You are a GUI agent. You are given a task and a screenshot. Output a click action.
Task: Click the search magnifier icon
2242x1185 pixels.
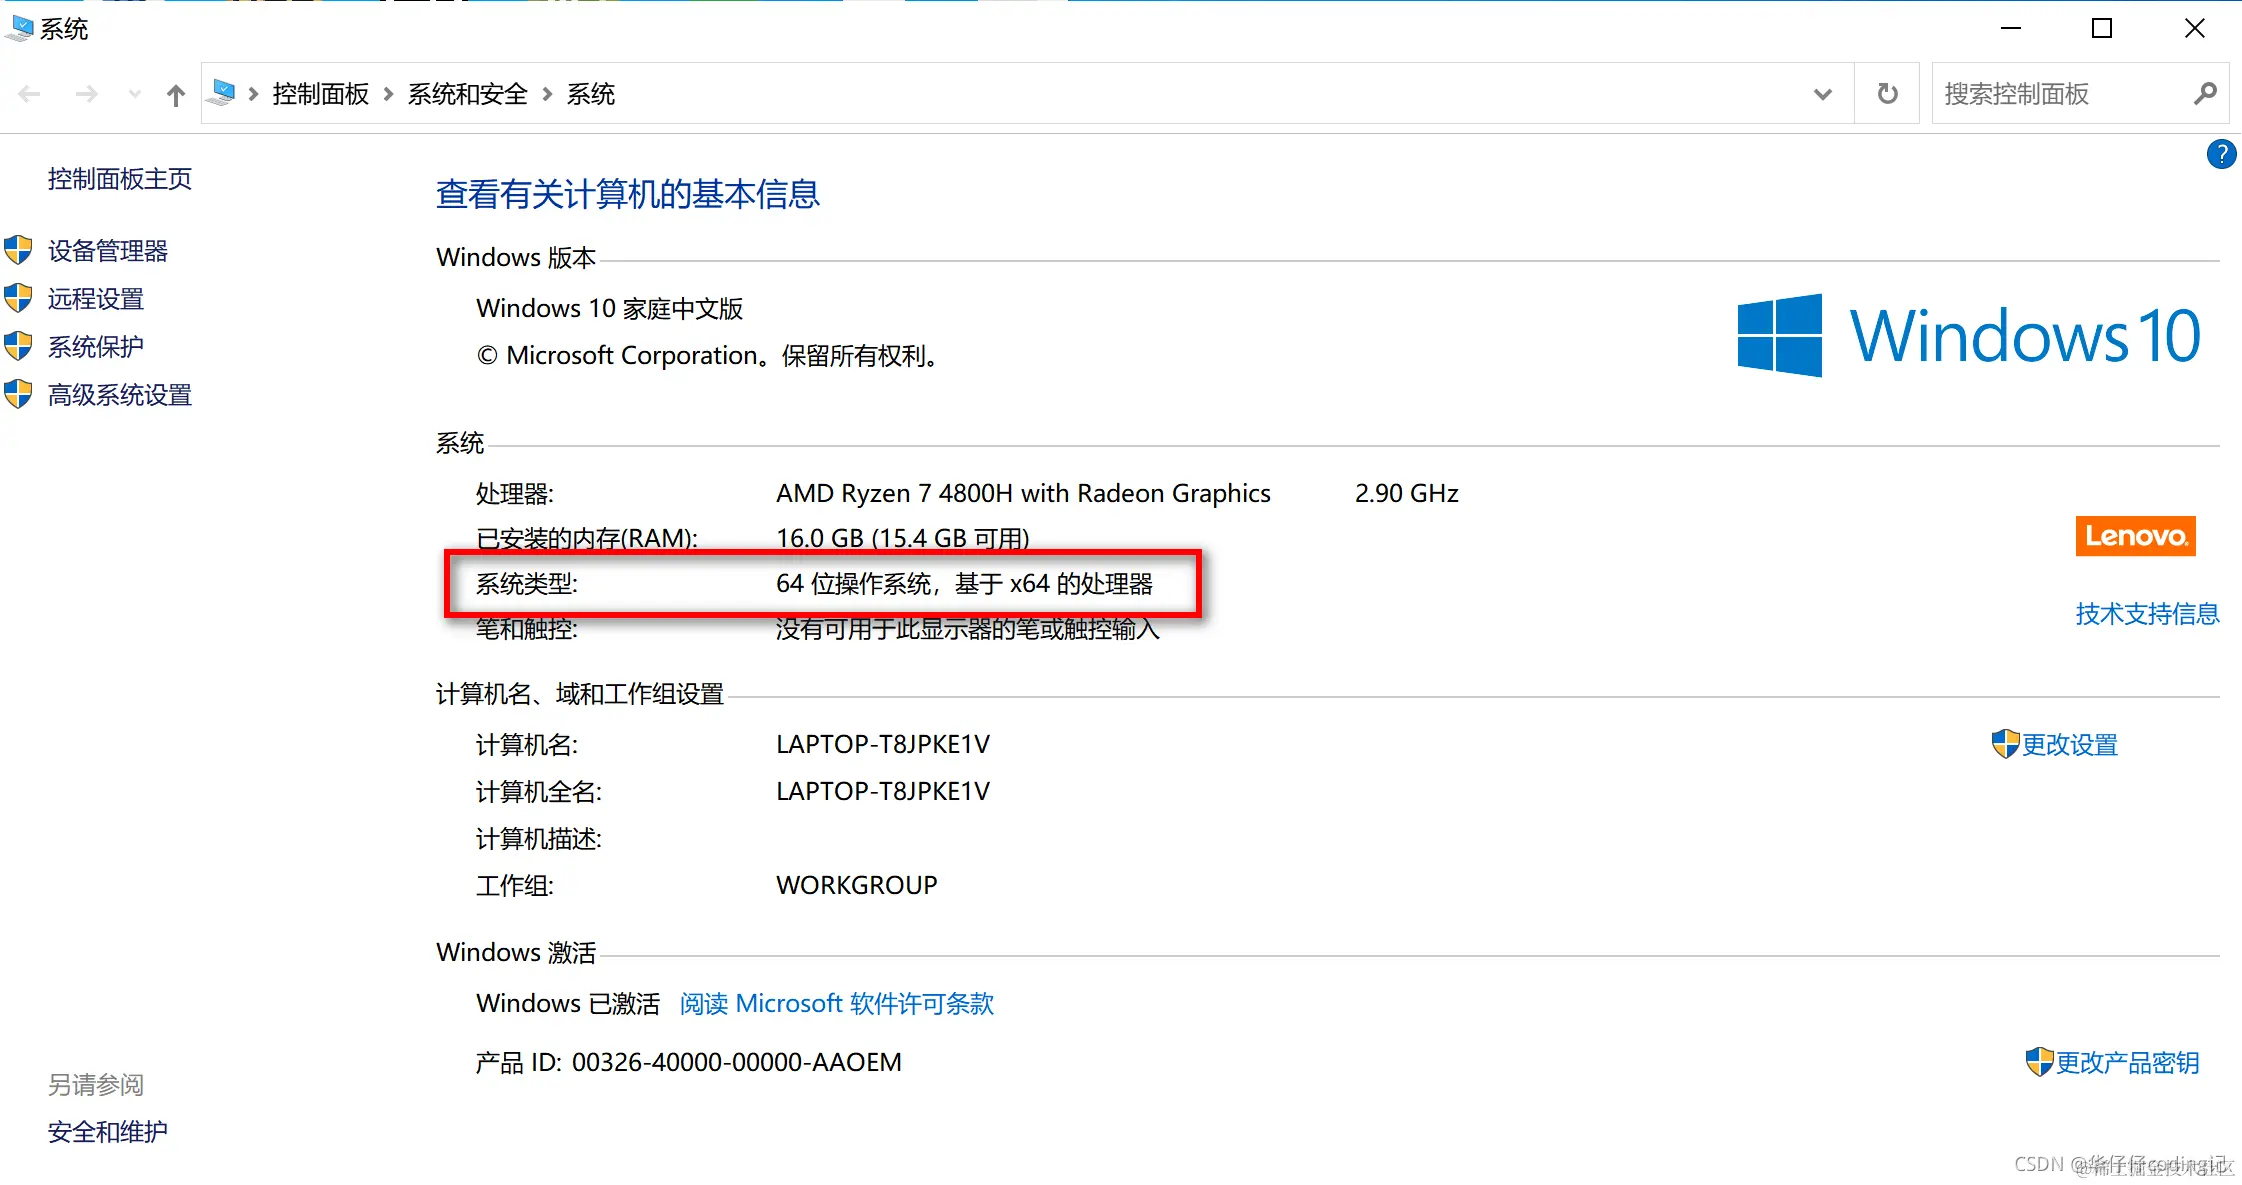2205,94
